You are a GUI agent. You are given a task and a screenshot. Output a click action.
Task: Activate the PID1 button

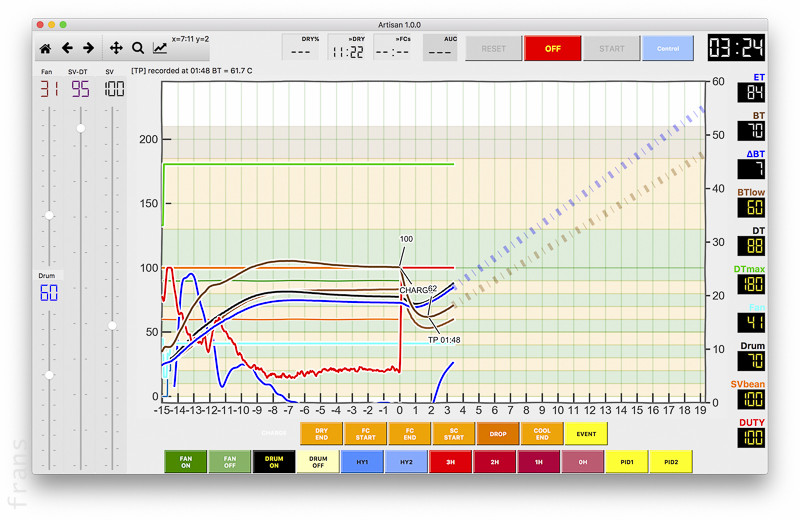(625, 461)
